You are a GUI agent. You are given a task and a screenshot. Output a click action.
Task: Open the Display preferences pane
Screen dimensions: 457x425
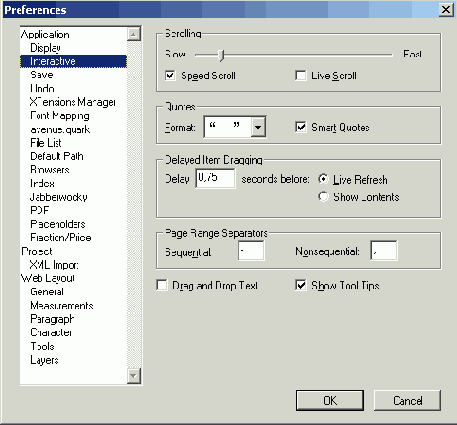pyautogui.click(x=45, y=48)
